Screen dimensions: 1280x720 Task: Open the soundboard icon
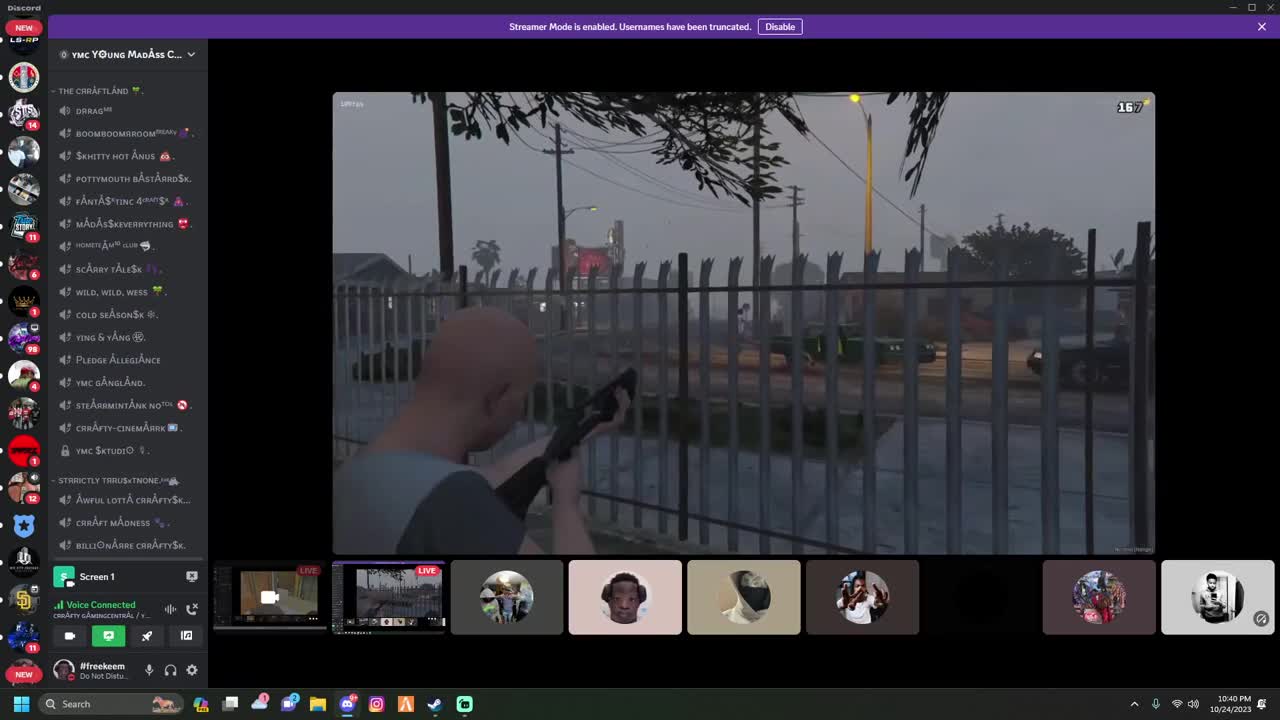[186, 635]
